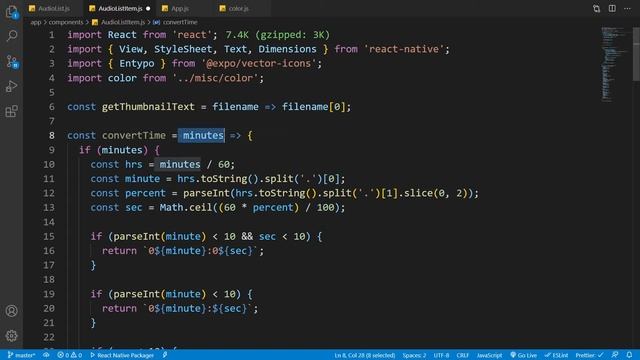
Task: Open the errors and warnings count
Action: [69, 355]
